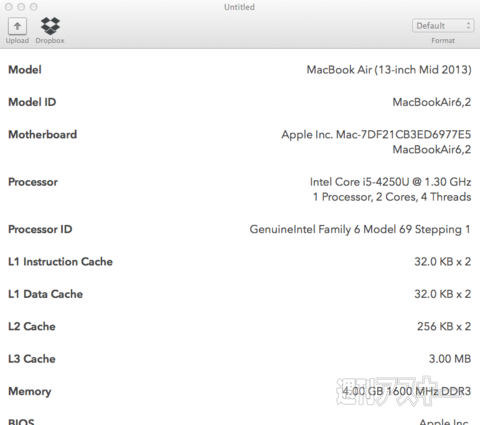Screen dimensions: 480x425
Task: Click the L1 Instruction Cache value
Action: tap(443, 262)
